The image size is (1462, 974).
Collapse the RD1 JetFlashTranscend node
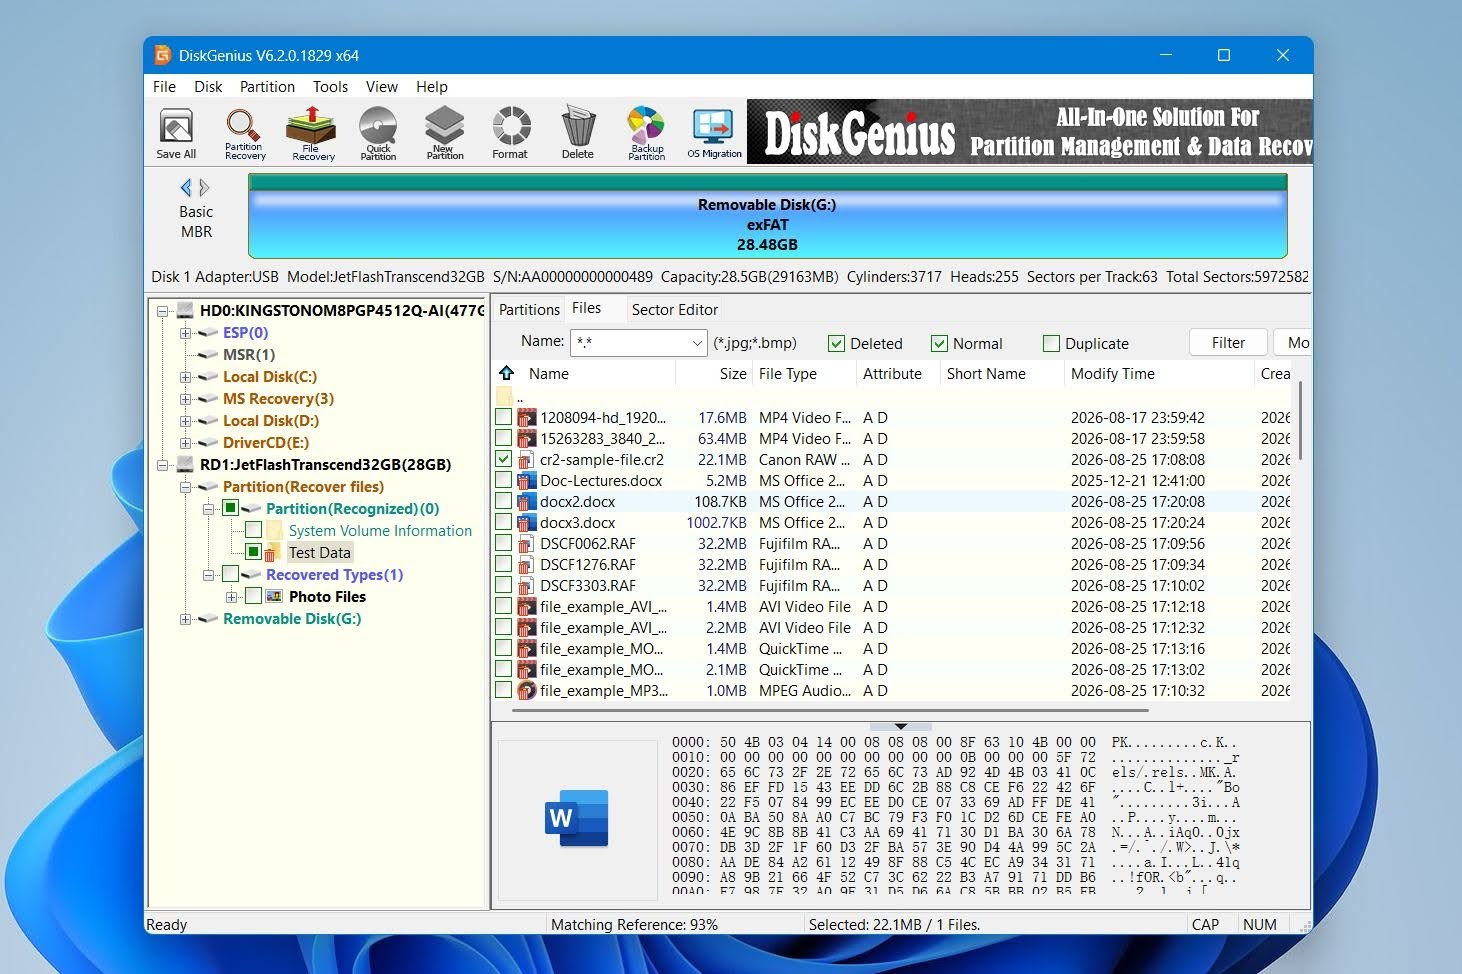[x=162, y=465]
